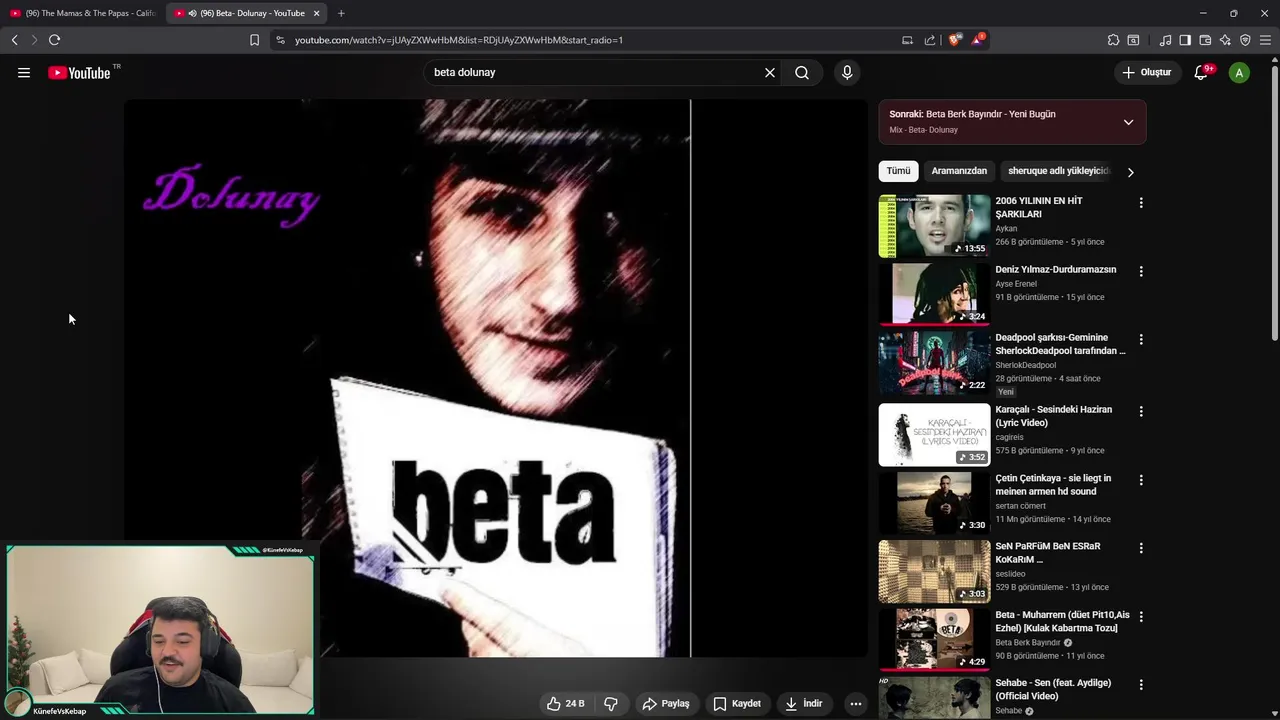Dislike the video with thumbs down
Image resolution: width=1280 pixels, height=720 pixels.
click(611, 703)
